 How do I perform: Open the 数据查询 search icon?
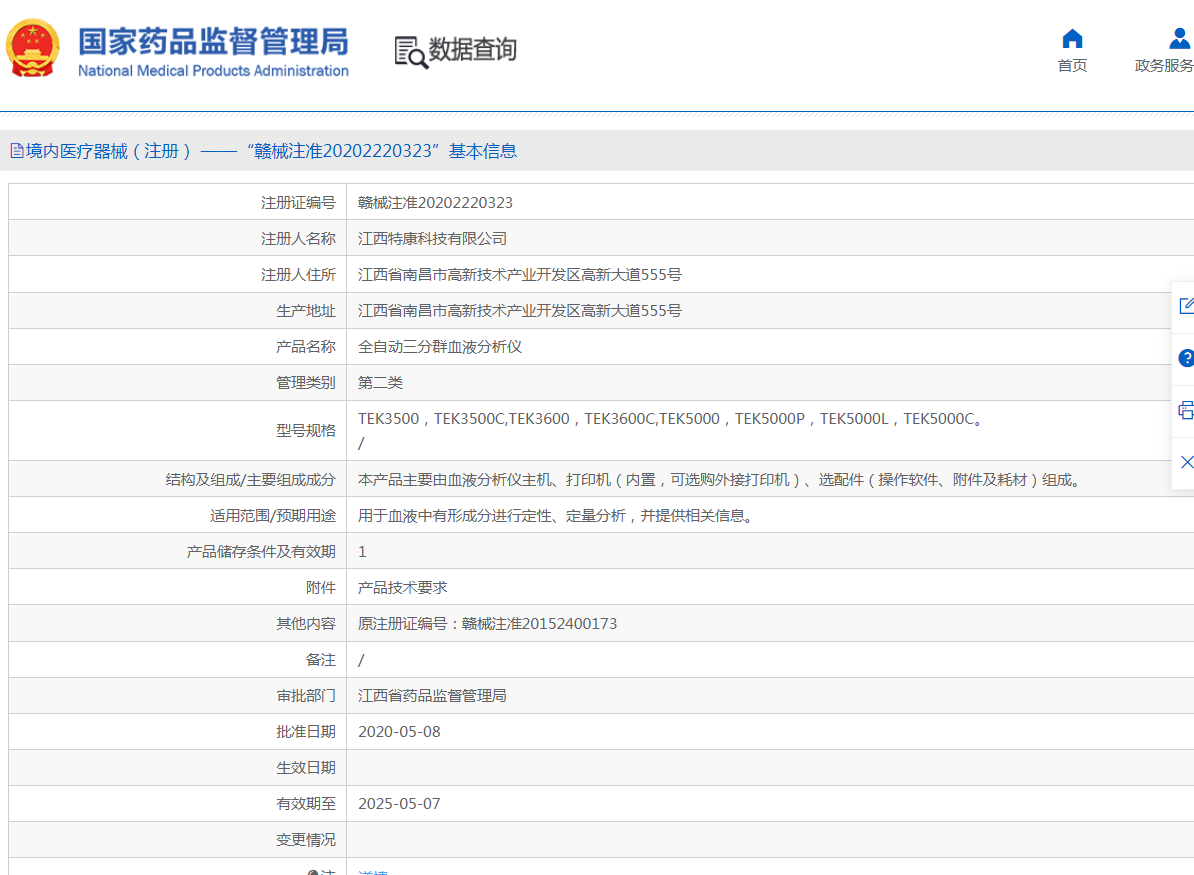click(410, 52)
